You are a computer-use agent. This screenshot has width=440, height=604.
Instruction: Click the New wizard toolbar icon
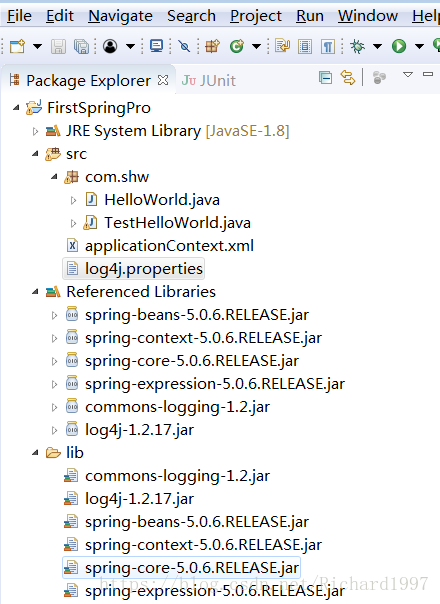pyautogui.click(x=18, y=47)
